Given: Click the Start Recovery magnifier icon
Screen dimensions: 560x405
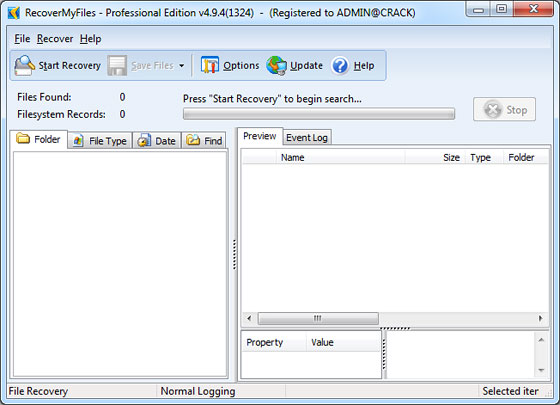Looking at the screenshot, I should 24,65.
